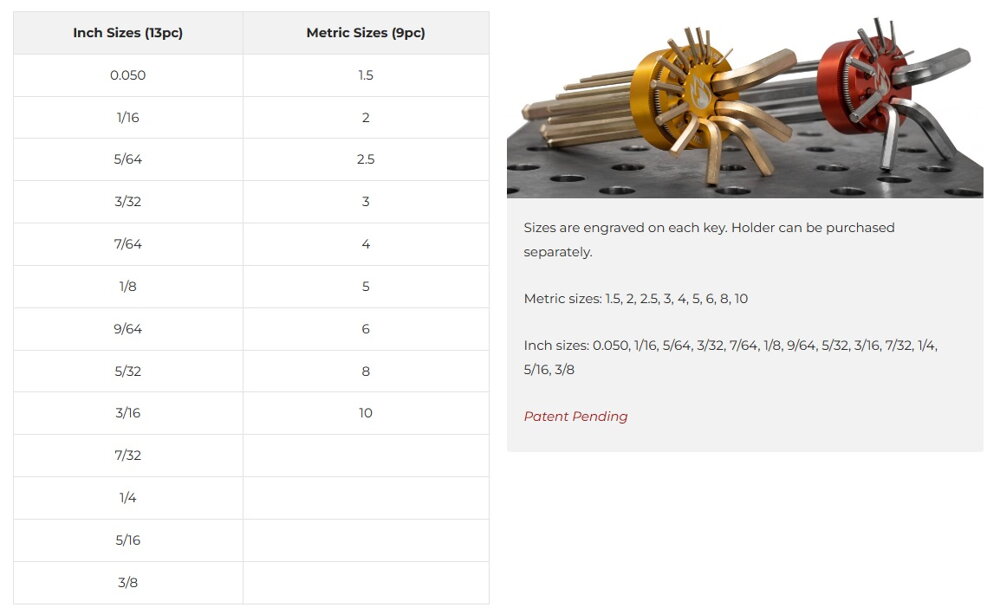Click the 3/32 inch size entry
Image resolution: width=1000 pixels, height=614 pixels.
[x=128, y=201]
